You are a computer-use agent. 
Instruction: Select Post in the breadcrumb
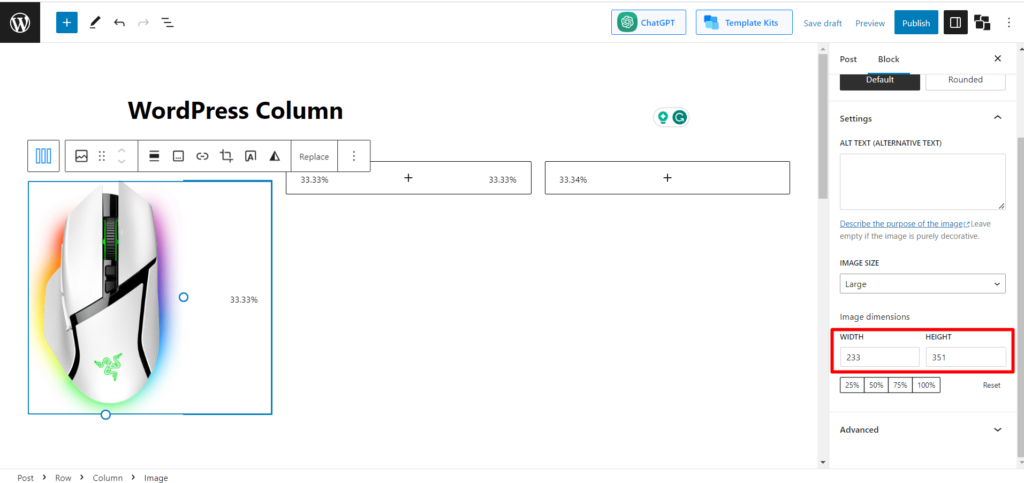click(x=25, y=478)
